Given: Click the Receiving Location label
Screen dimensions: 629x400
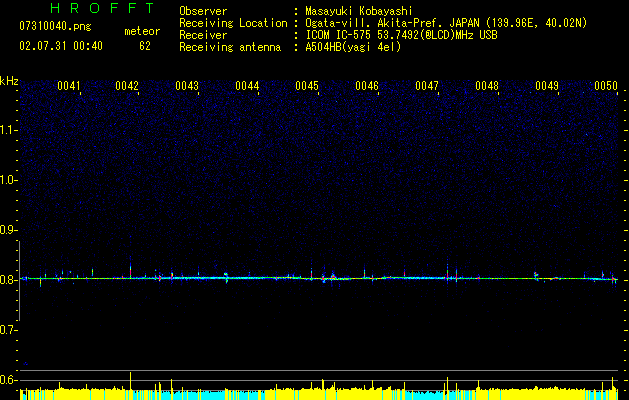Looking at the screenshot, I should pyautogui.click(x=233, y=23).
